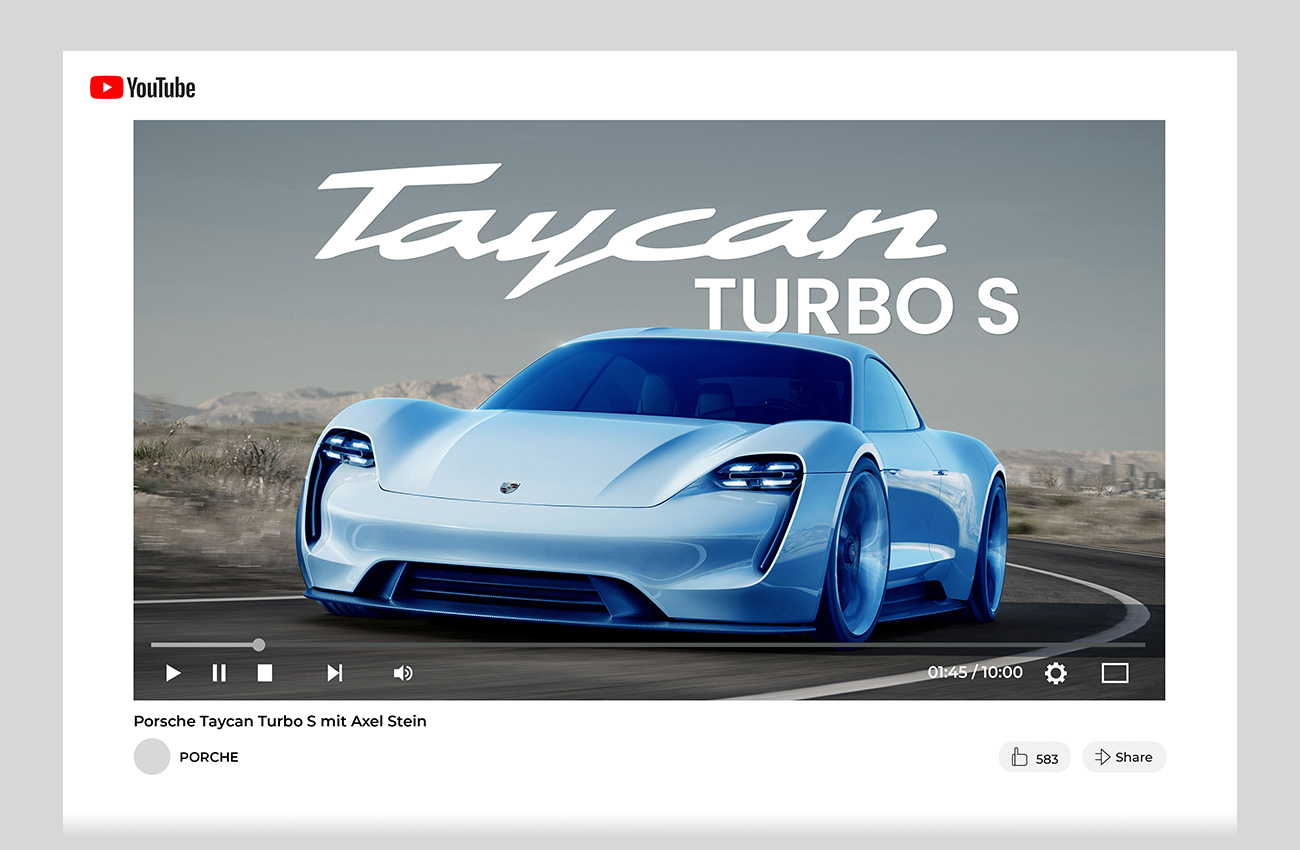Click the 01:45 / 10:00 time display
The width and height of the screenshot is (1300, 850).
click(x=974, y=672)
